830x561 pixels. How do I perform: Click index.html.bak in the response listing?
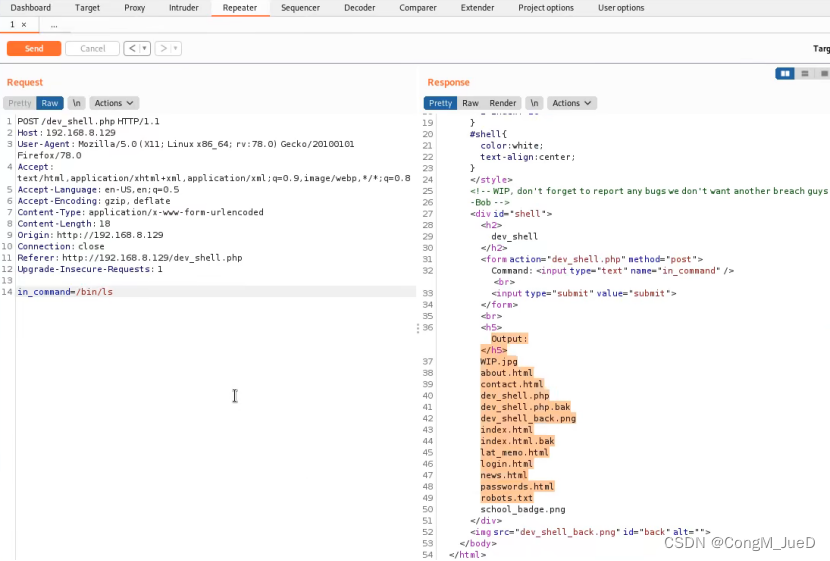517,441
